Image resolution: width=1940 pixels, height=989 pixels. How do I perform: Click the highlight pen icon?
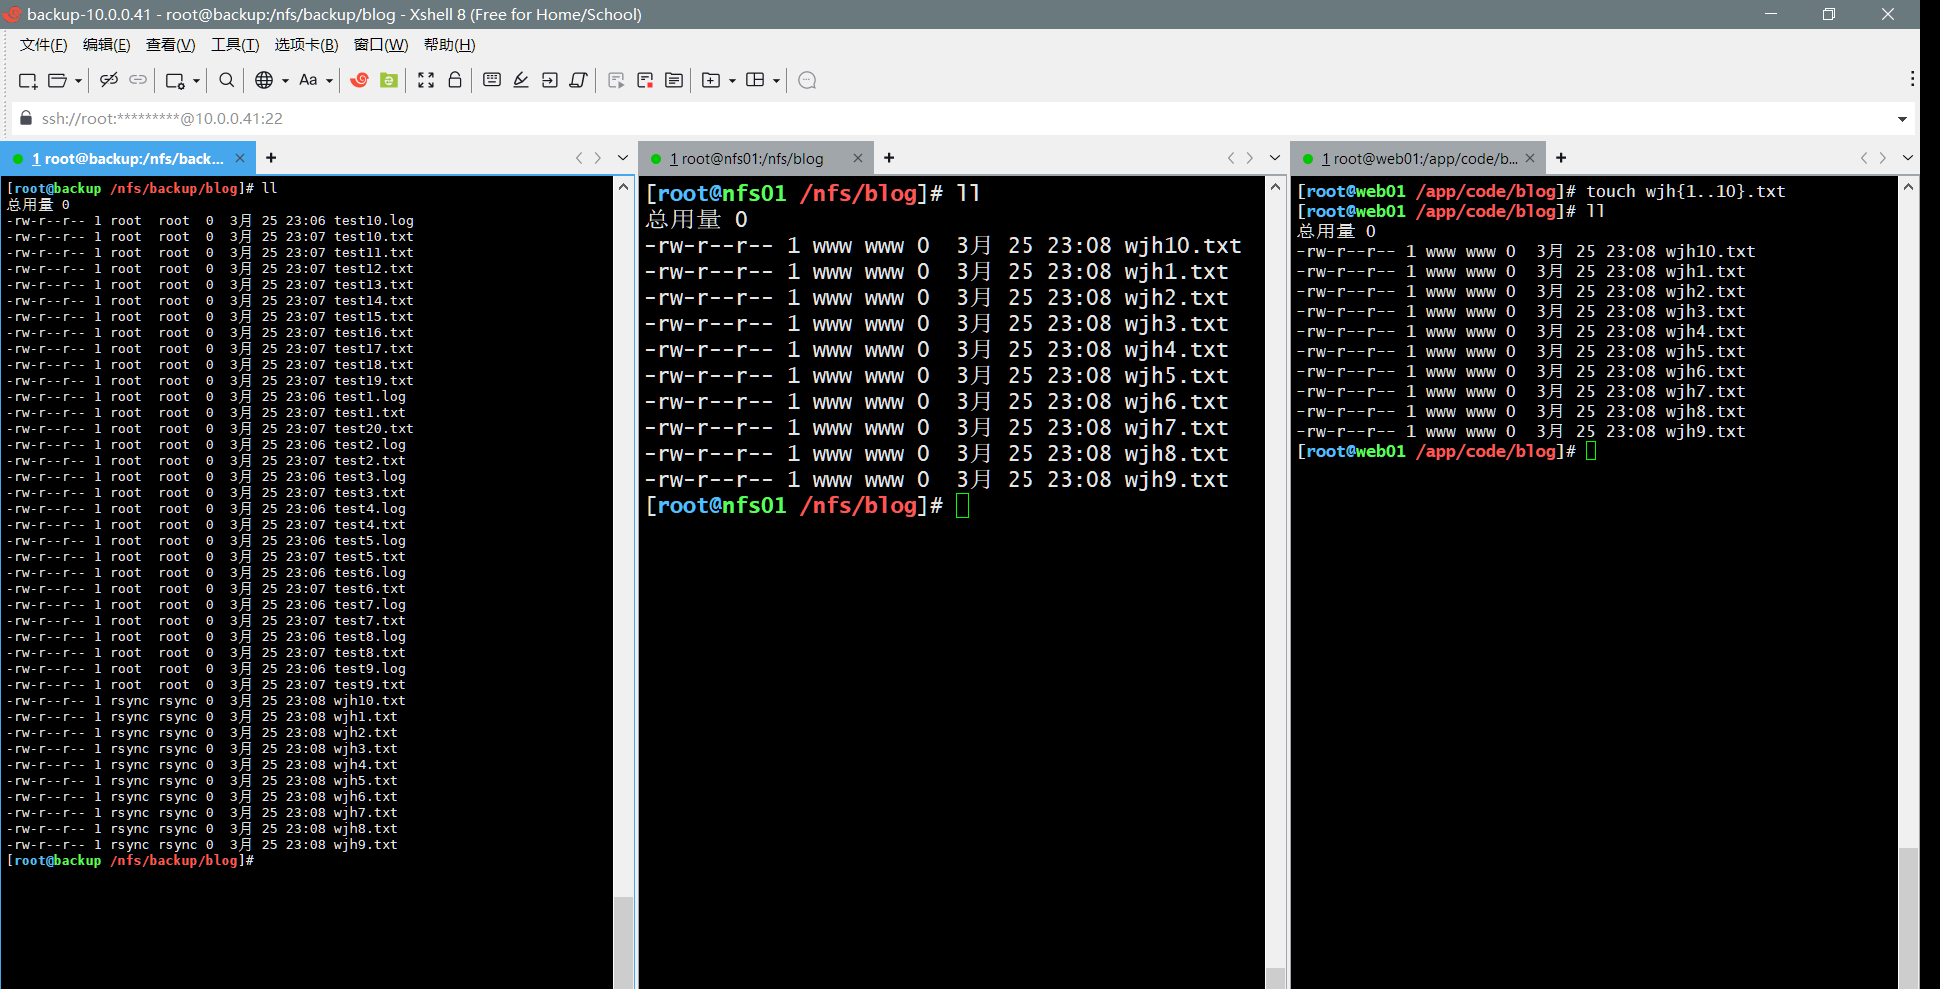click(x=521, y=80)
